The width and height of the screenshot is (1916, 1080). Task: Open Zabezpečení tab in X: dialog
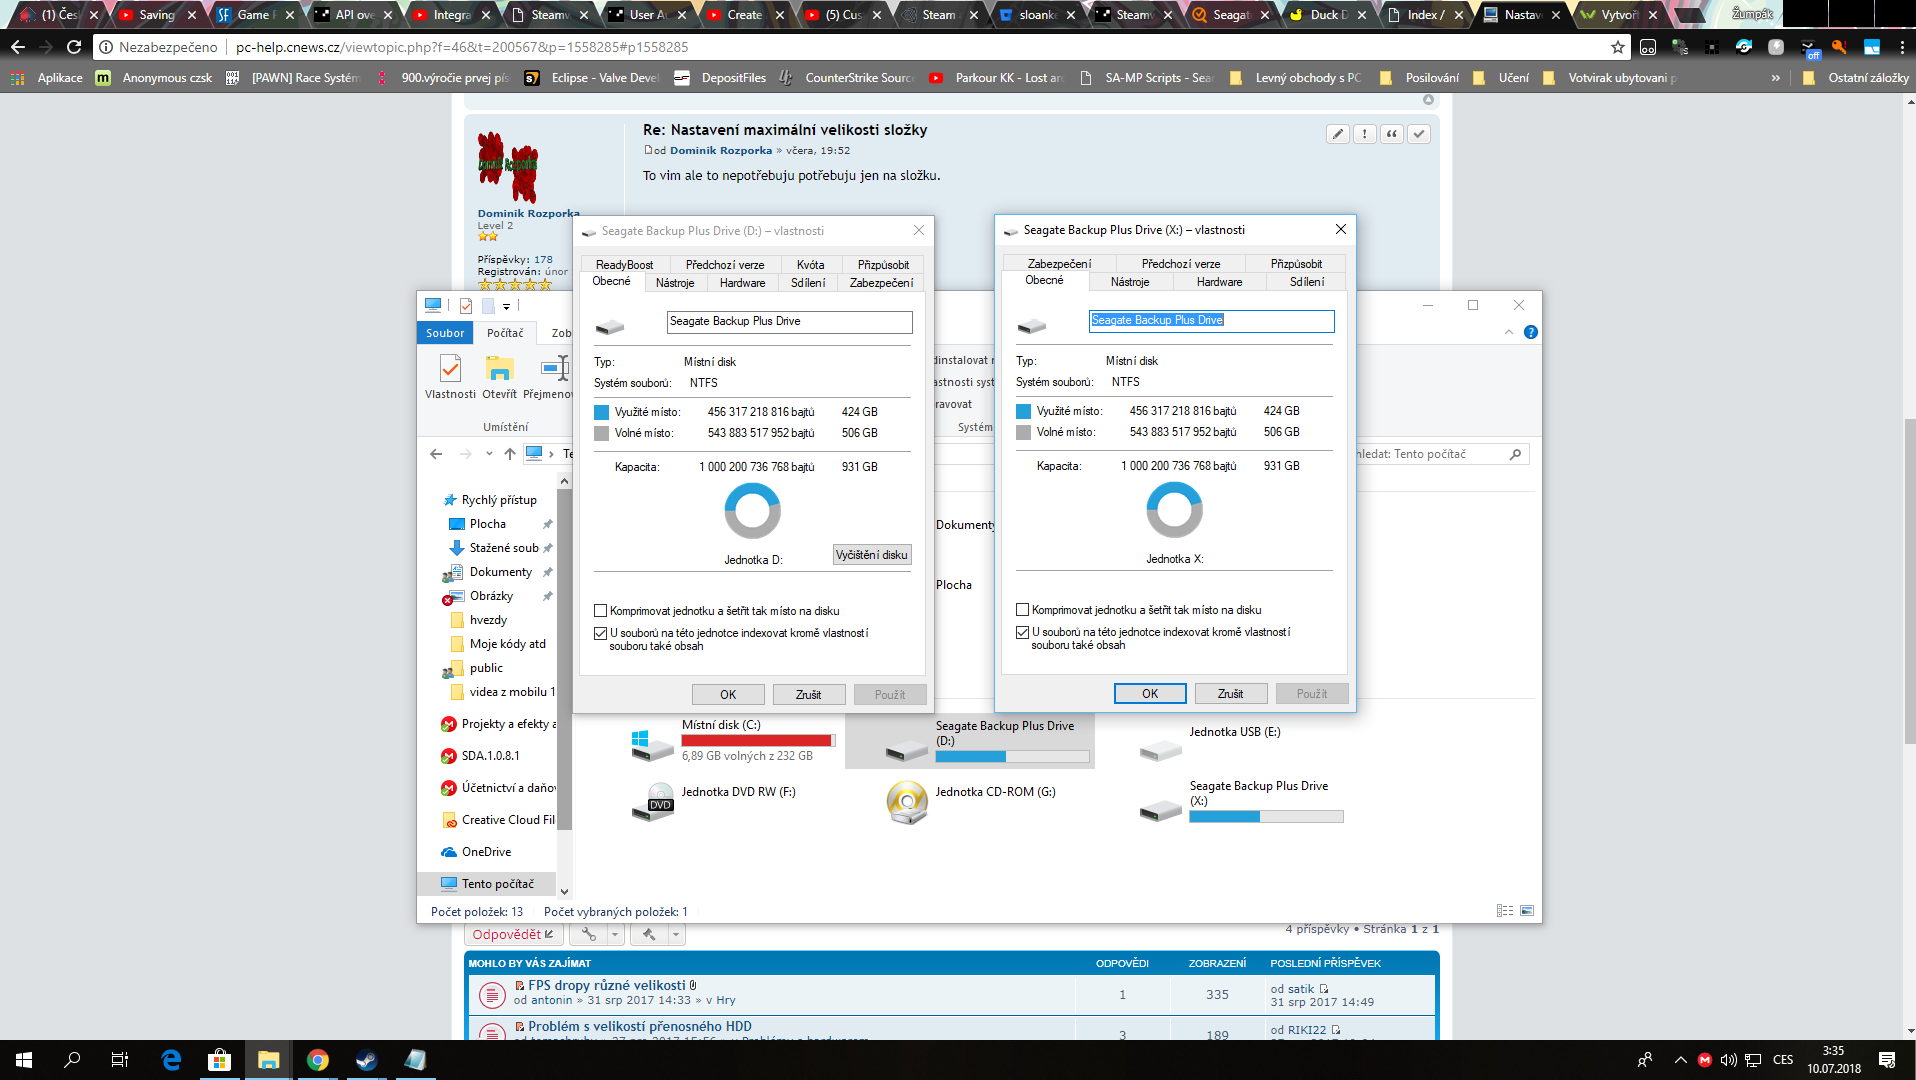(x=1059, y=264)
